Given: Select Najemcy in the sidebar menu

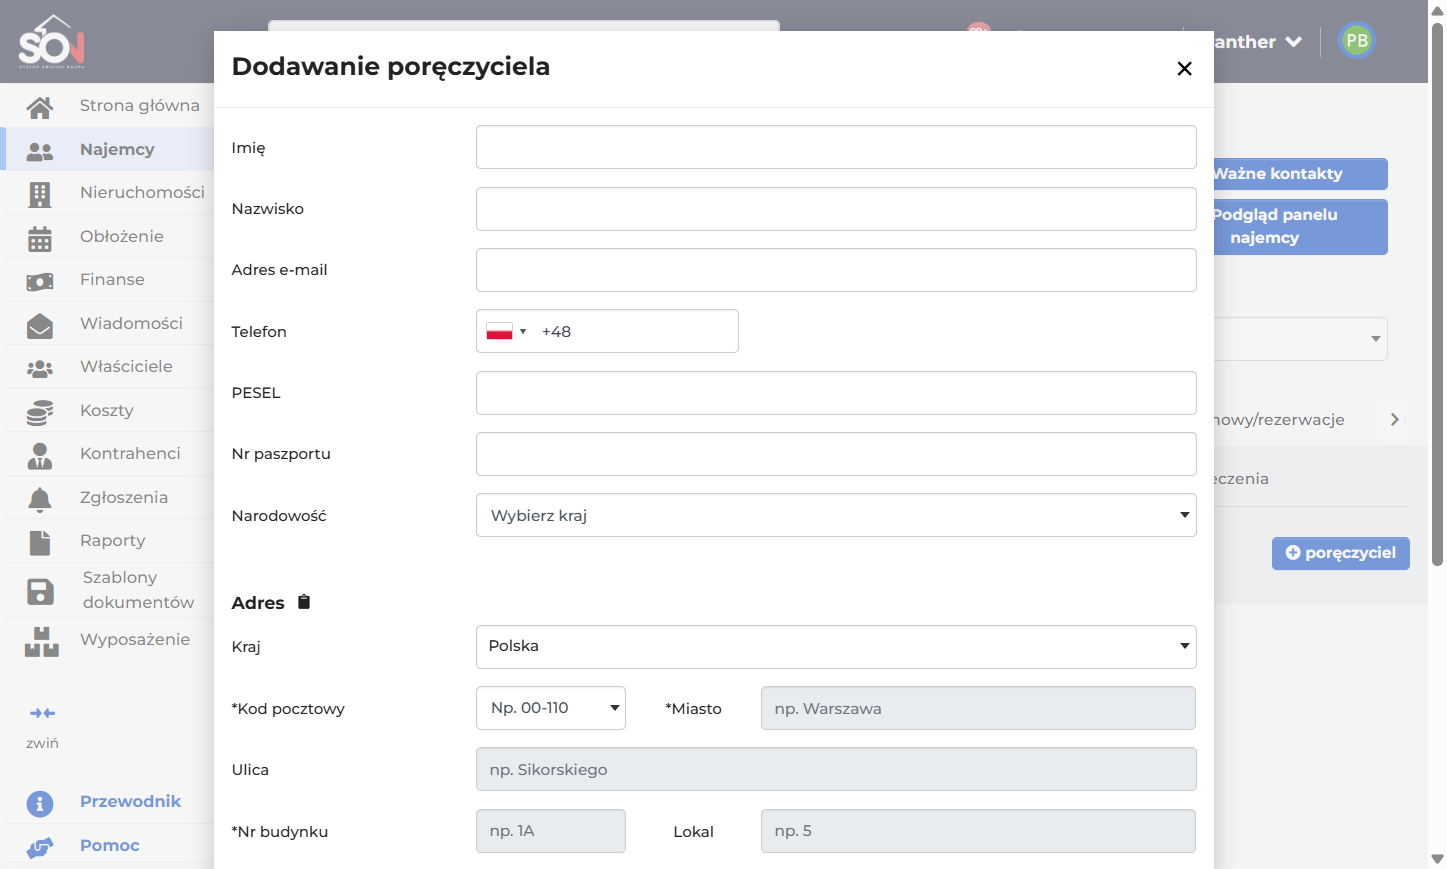Looking at the screenshot, I should pos(117,149).
